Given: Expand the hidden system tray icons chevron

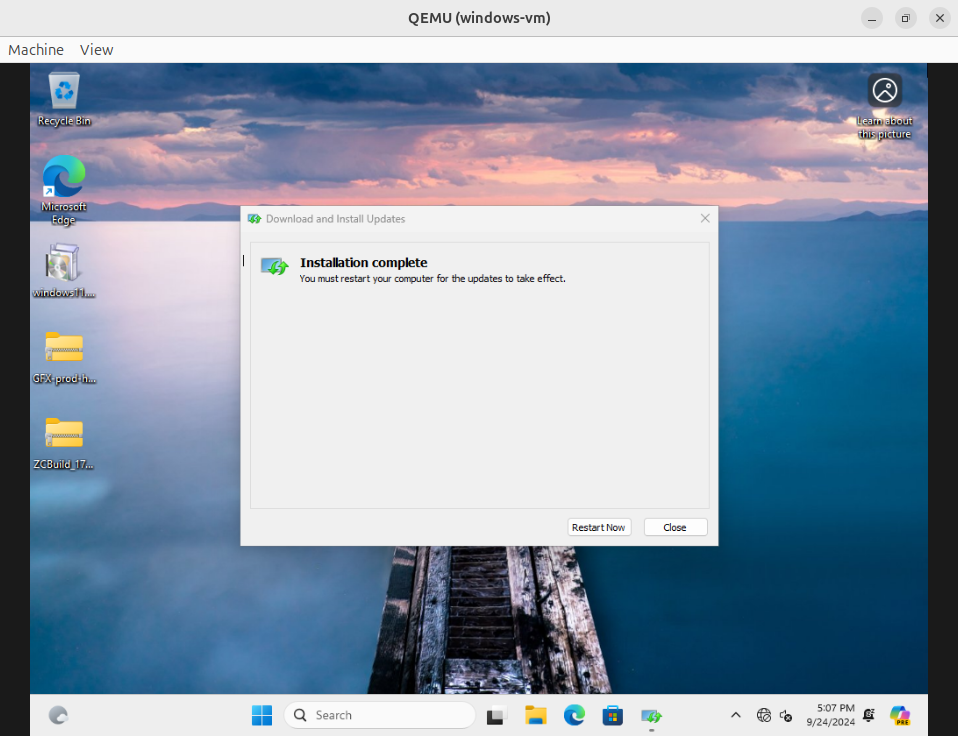Looking at the screenshot, I should point(736,715).
